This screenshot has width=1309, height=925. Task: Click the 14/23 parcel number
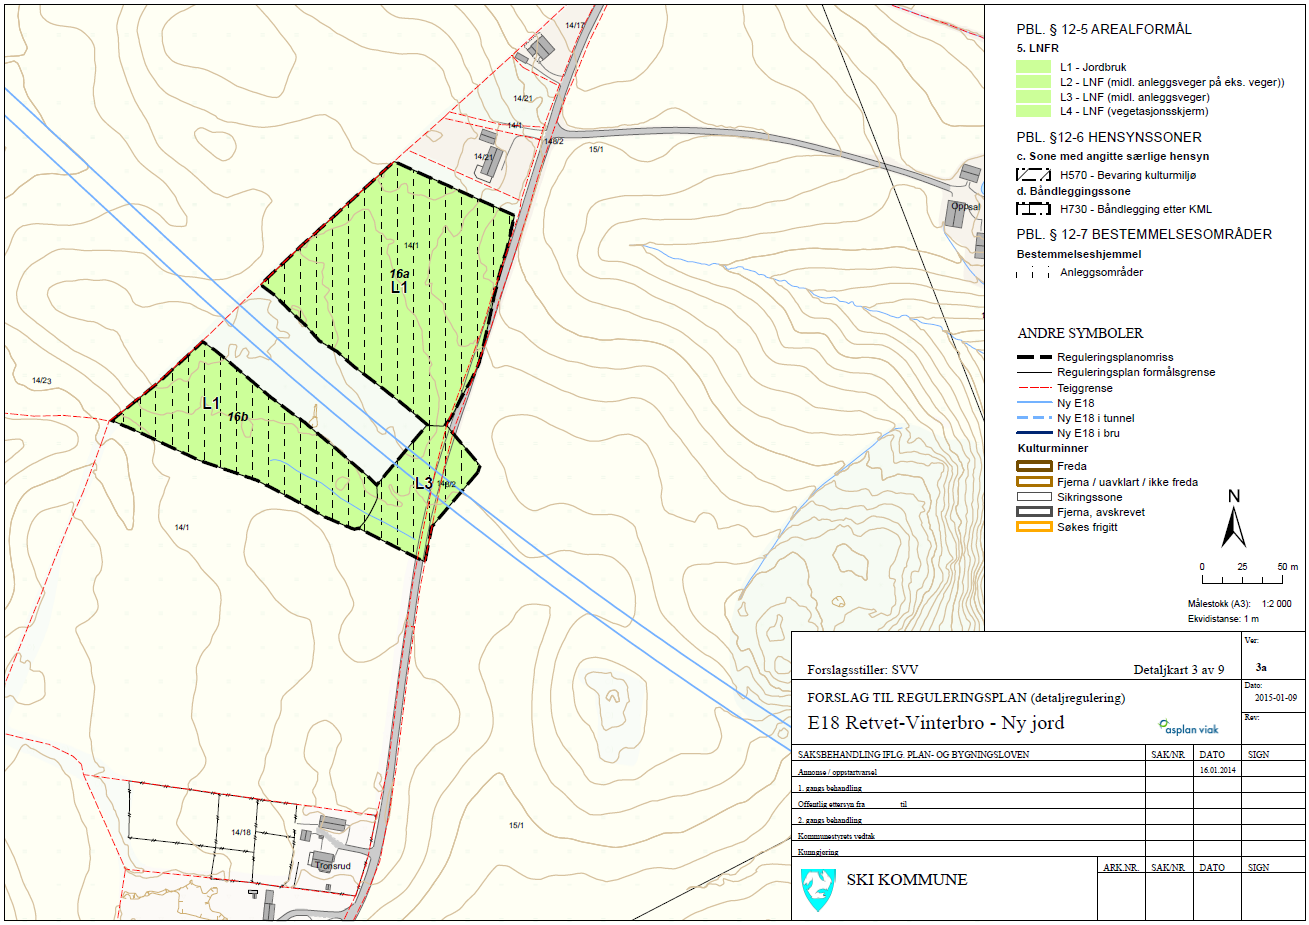[x=42, y=380]
